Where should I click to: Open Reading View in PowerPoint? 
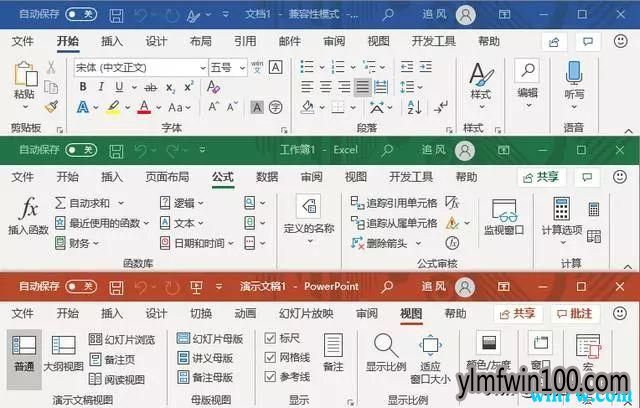click(x=117, y=379)
